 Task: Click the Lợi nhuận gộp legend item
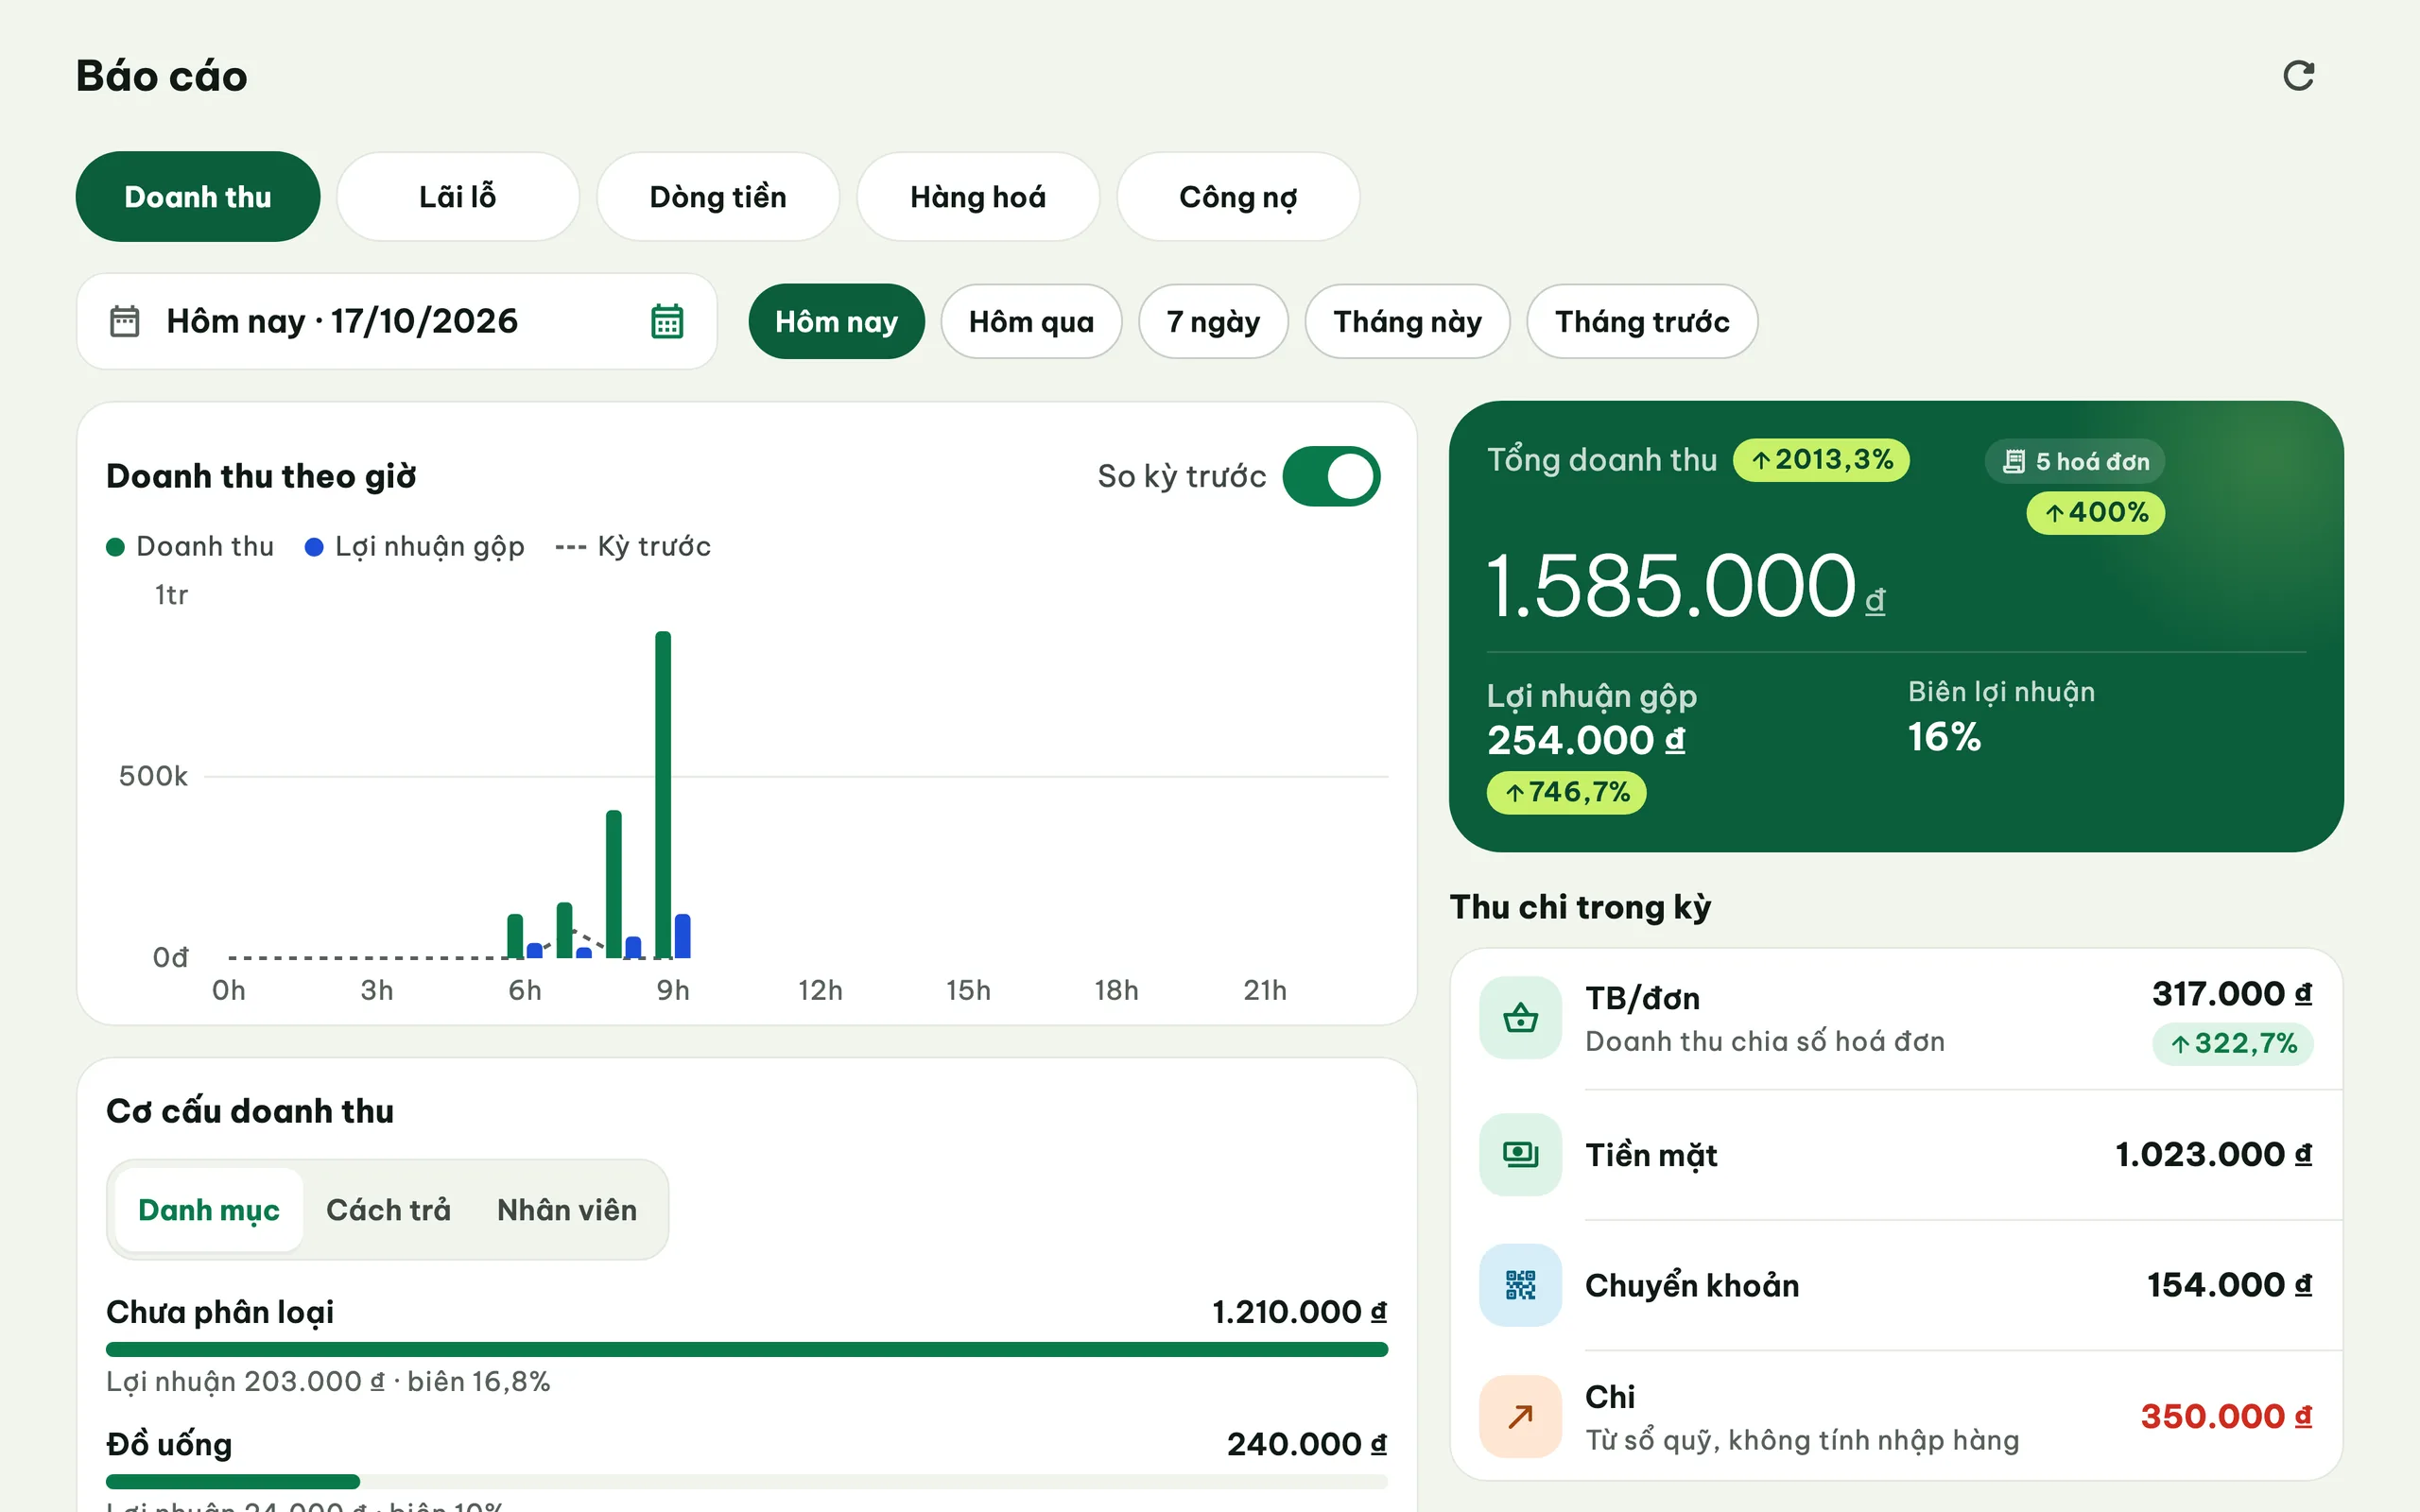(x=414, y=546)
